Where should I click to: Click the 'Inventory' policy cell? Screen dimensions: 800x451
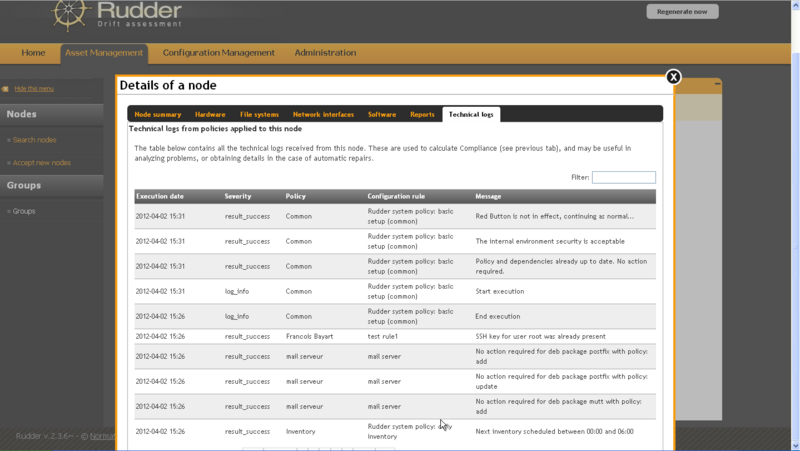tap(301, 432)
